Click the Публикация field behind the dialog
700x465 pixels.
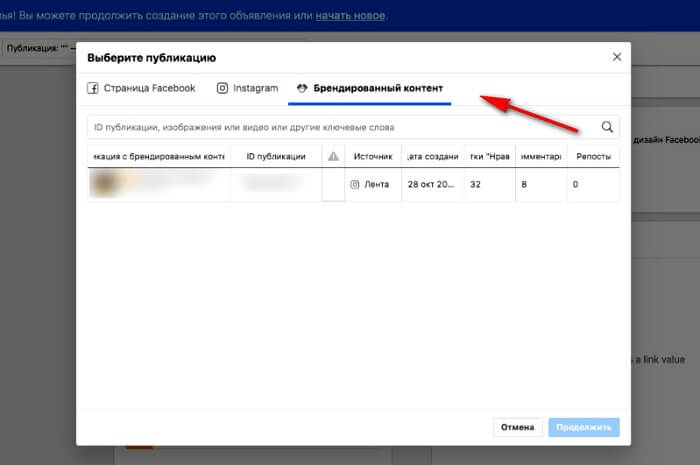(40, 47)
